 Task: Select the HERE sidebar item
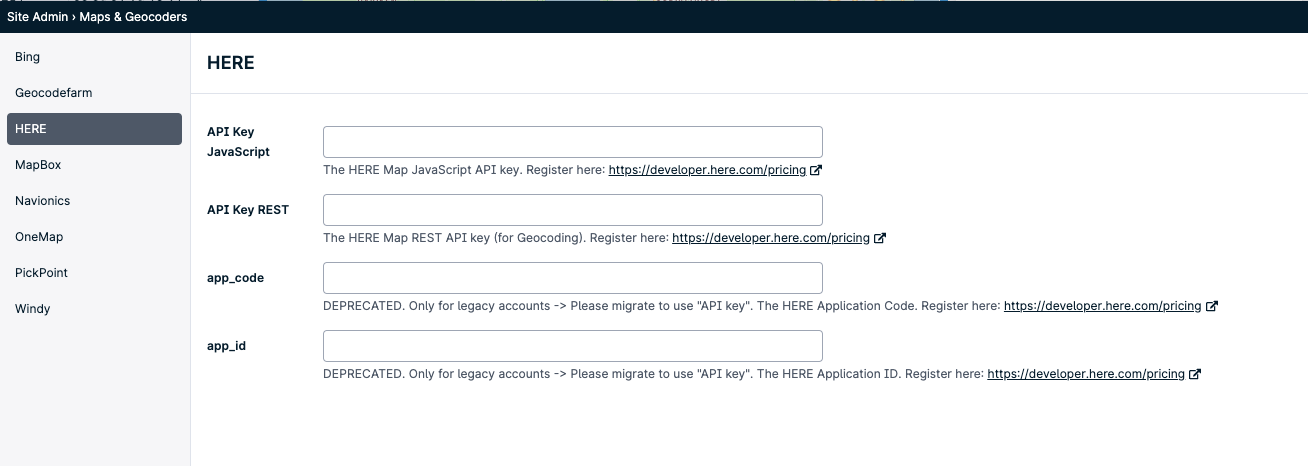(94, 129)
